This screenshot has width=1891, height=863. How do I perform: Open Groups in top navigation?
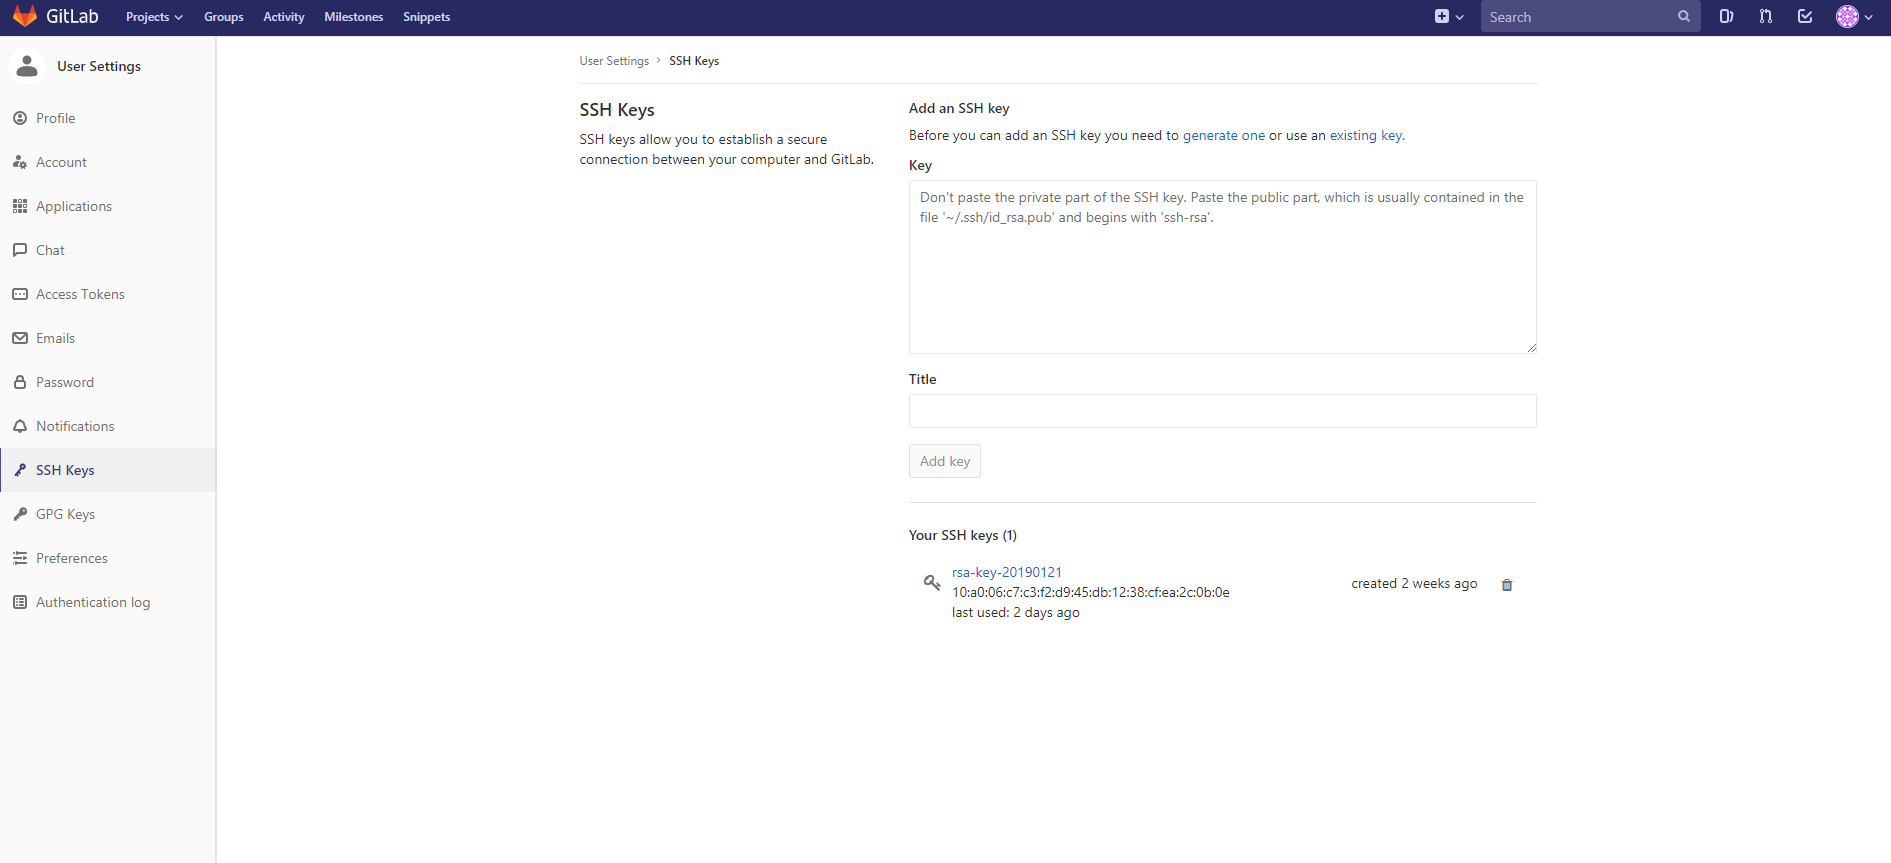pyautogui.click(x=224, y=17)
